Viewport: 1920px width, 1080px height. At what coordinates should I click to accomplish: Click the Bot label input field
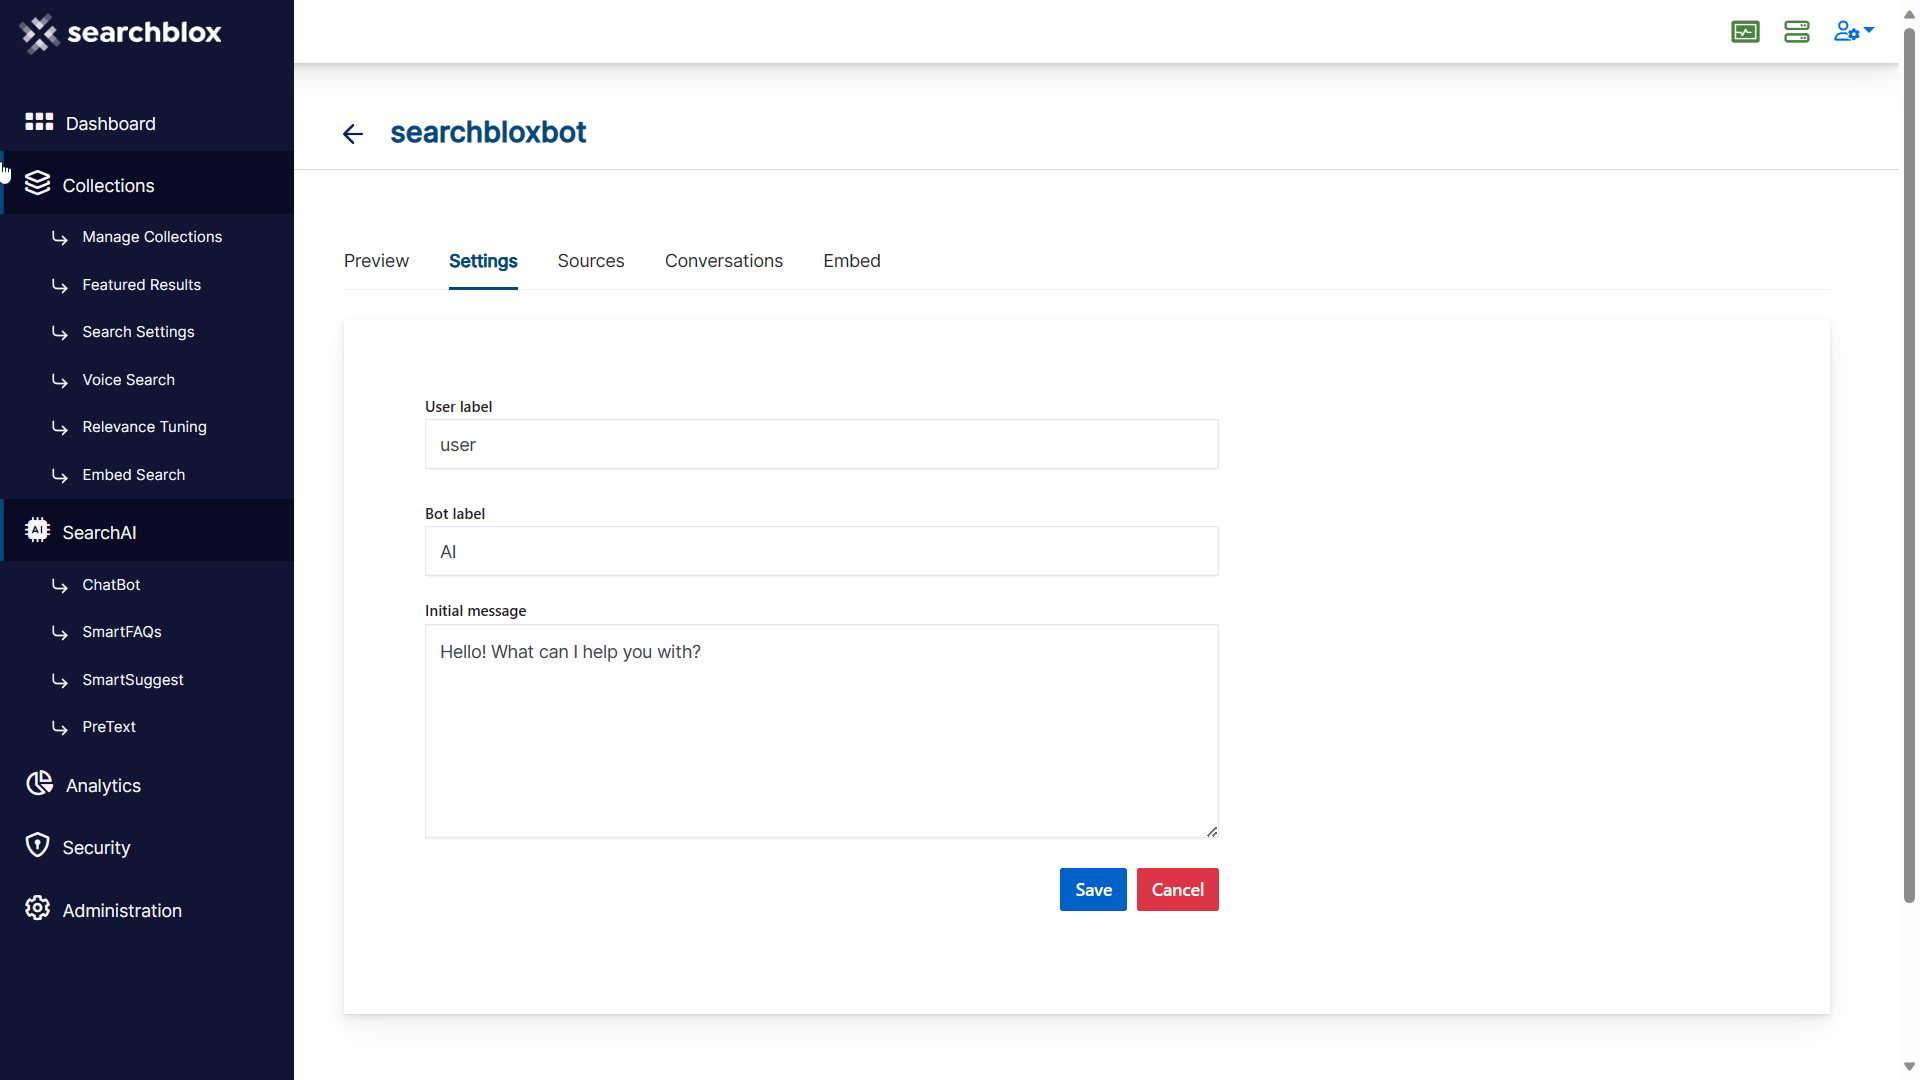[x=821, y=552]
